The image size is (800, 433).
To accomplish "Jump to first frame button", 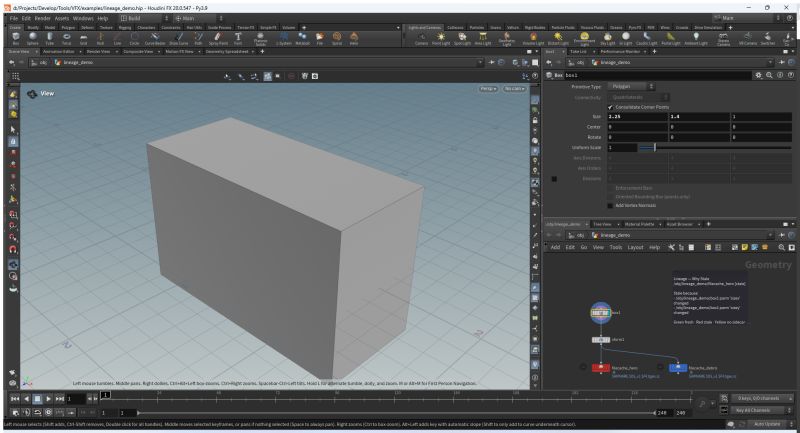I will pyautogui.click(x=15, y=399).
